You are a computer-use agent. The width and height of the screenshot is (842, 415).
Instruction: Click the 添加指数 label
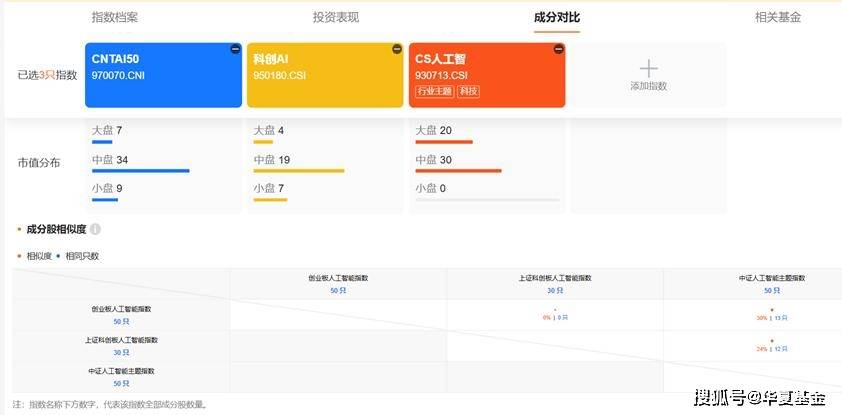[x=649, y=86]
